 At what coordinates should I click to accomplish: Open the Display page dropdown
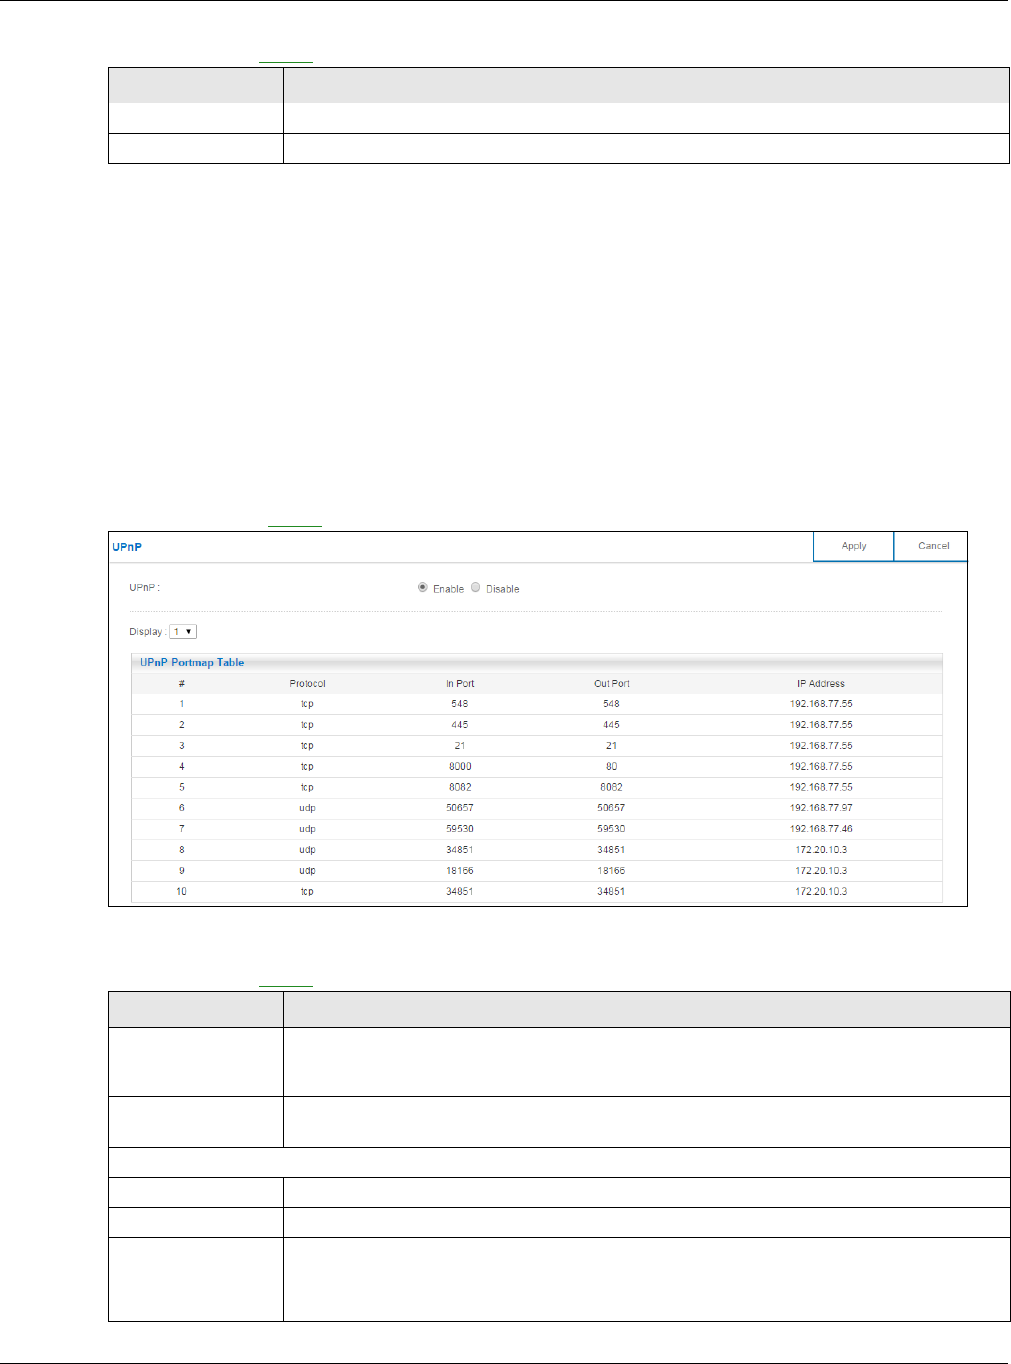pos(183,632)
